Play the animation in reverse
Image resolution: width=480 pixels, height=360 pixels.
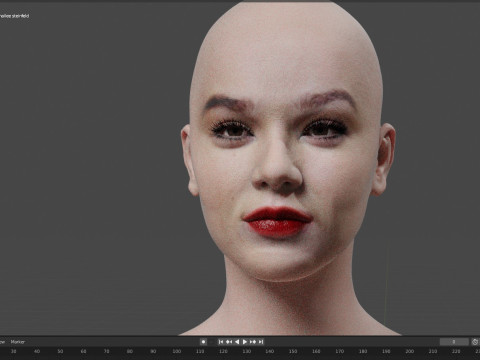coord(237,342)
